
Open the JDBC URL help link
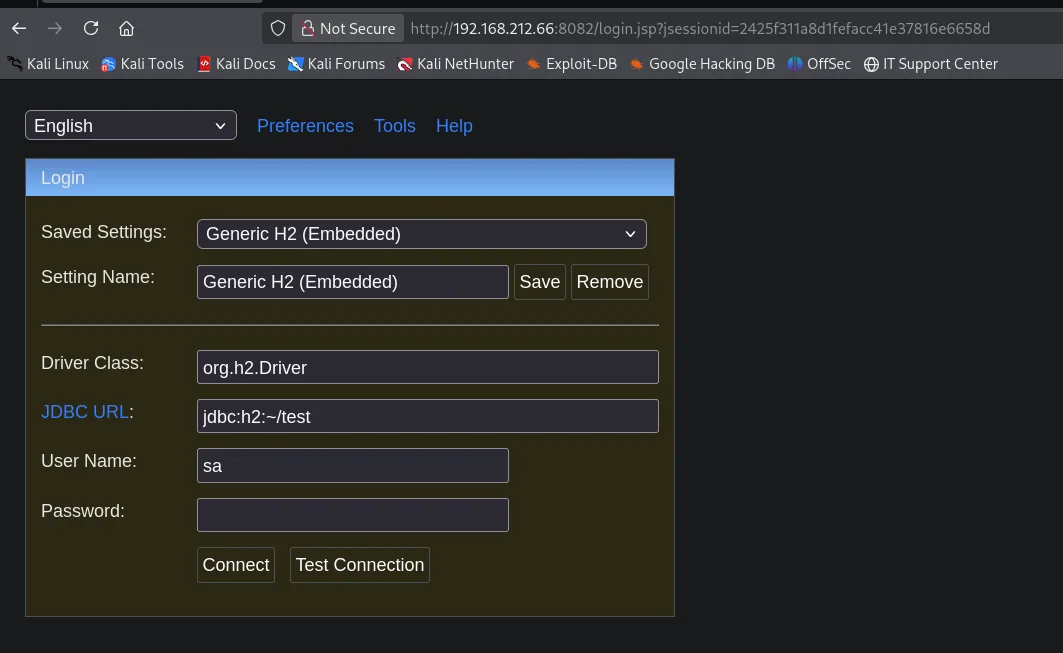tap(85, 412)
